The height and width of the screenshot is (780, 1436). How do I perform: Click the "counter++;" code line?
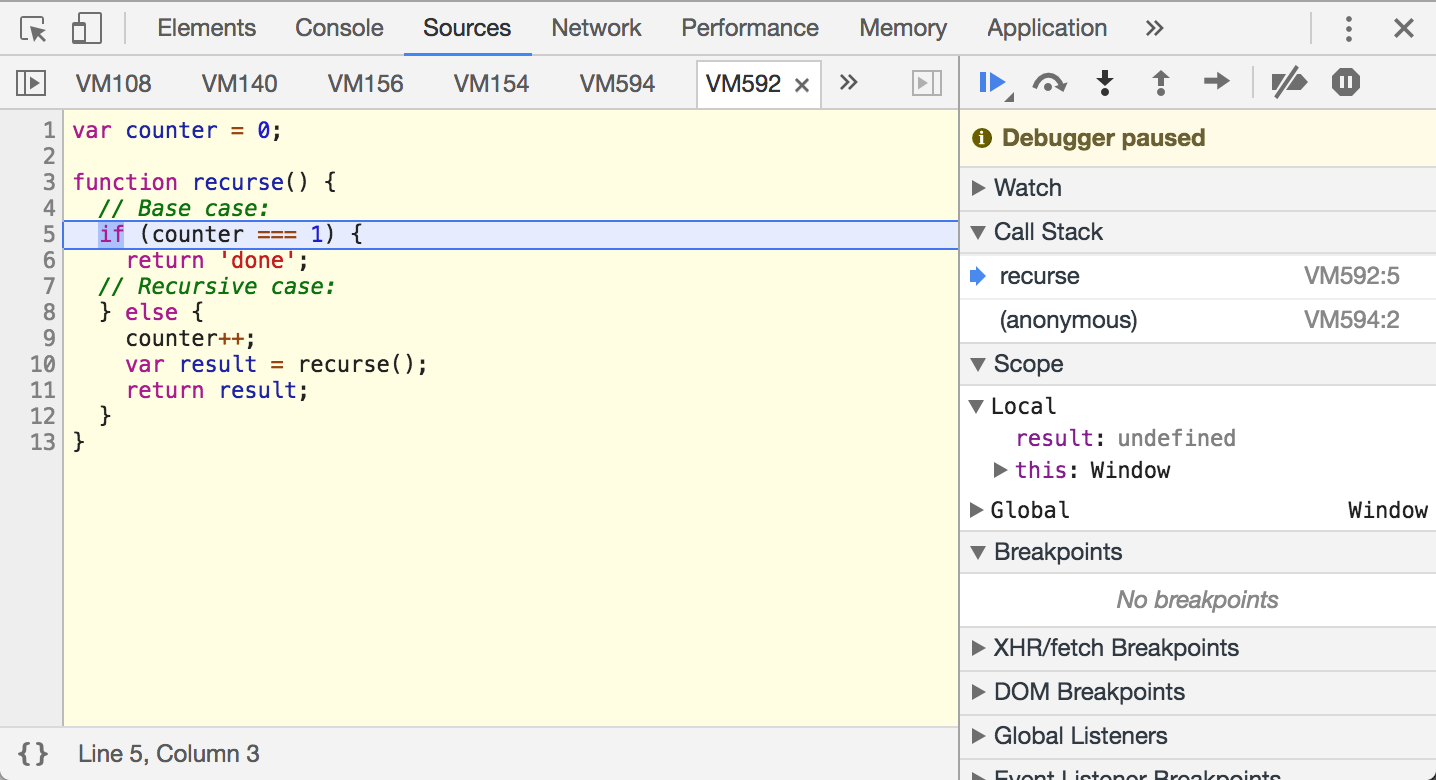click(190, 338)
